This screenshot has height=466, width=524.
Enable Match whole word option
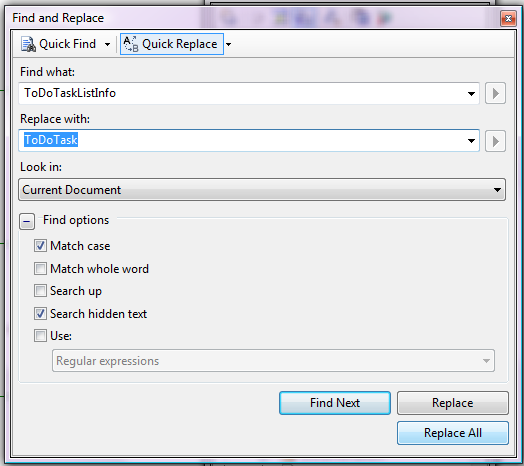[x=40, y=268]
